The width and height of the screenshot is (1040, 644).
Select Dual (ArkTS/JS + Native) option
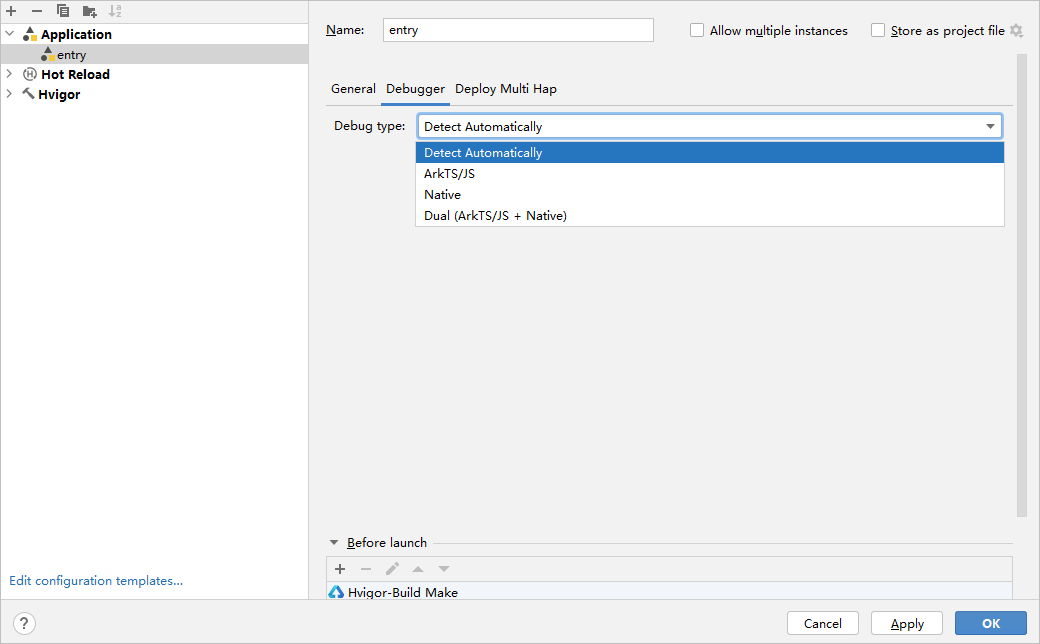click(495, 216)
